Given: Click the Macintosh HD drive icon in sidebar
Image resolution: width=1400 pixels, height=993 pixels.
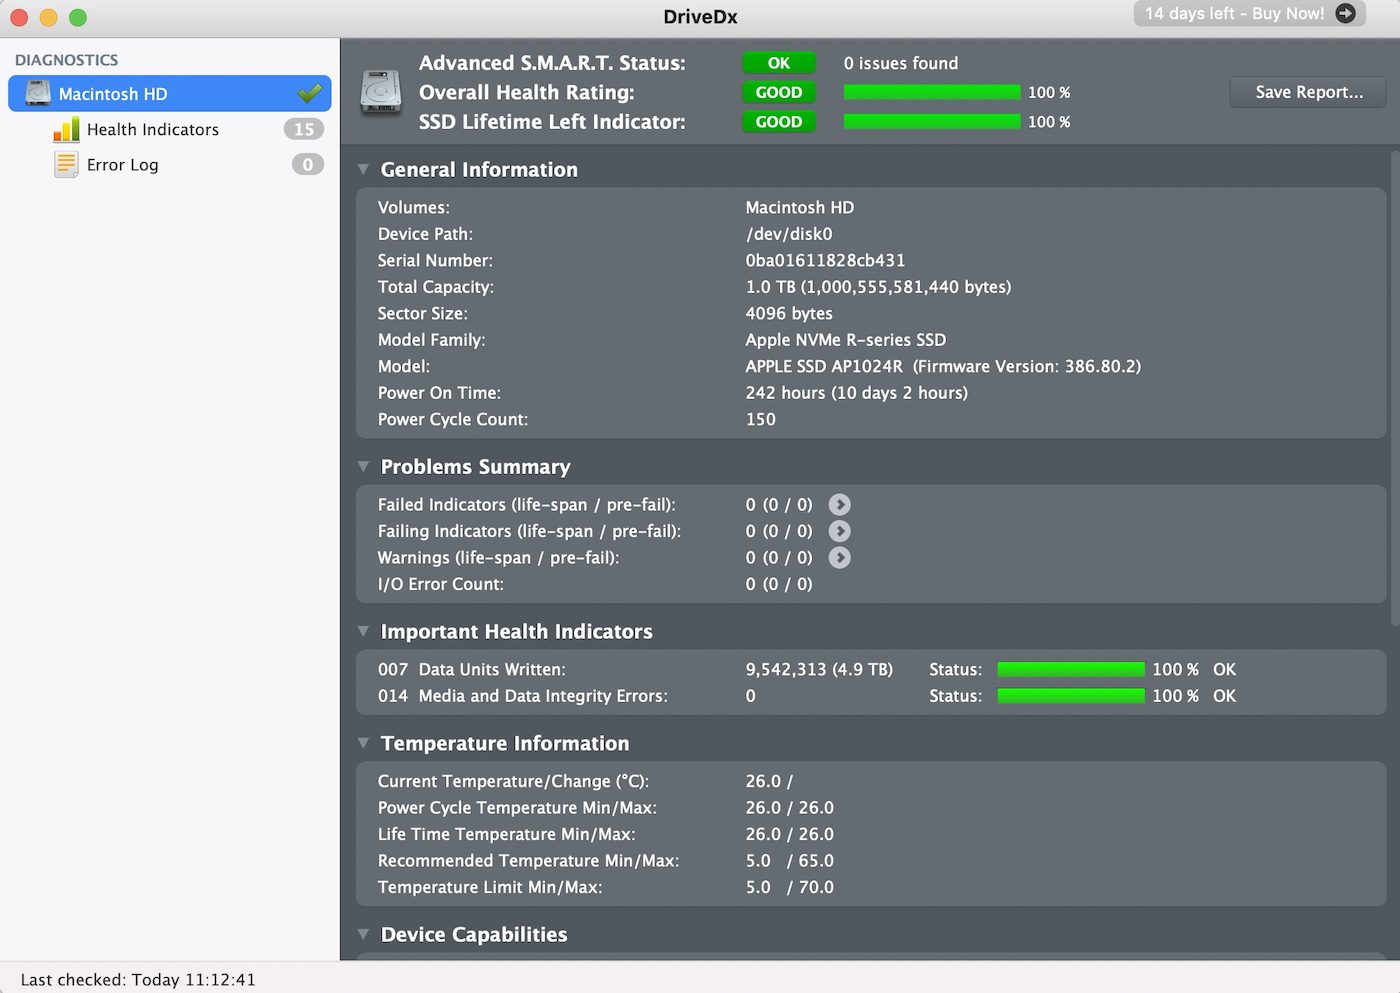Looking at the screenshot, I should (x=38, y=93).
